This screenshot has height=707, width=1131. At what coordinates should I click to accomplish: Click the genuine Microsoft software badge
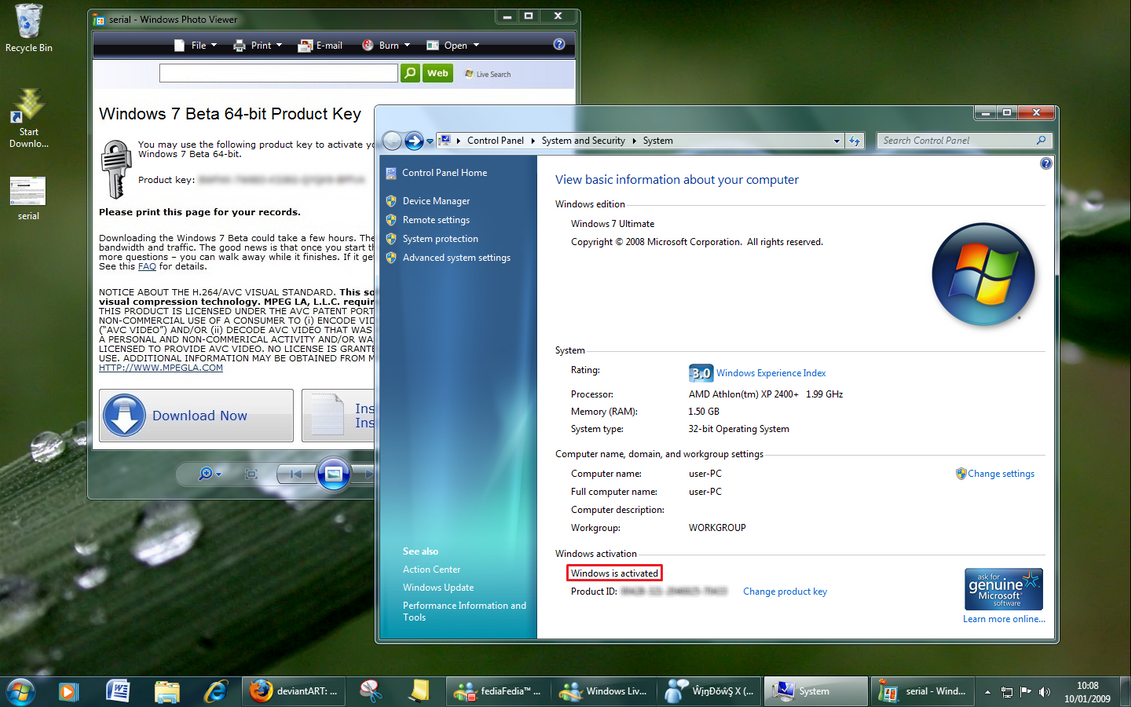[1003, 588]
